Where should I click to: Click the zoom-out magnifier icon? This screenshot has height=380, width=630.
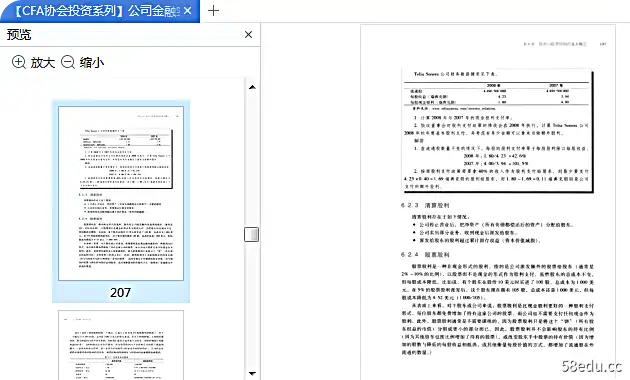(68, 62)
